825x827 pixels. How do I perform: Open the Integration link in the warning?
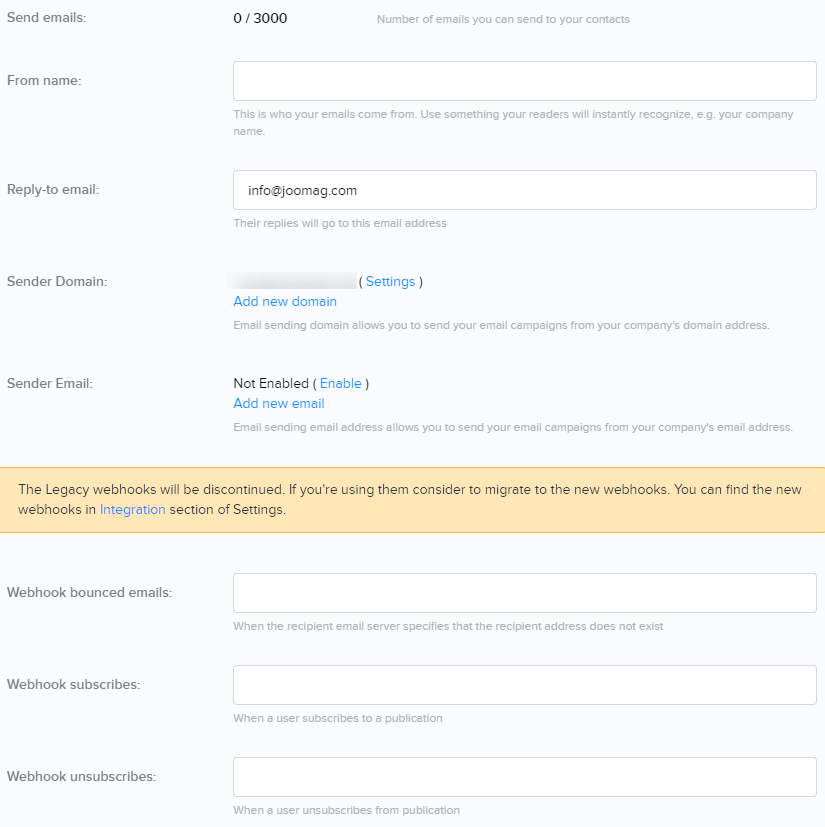[132, 510]
